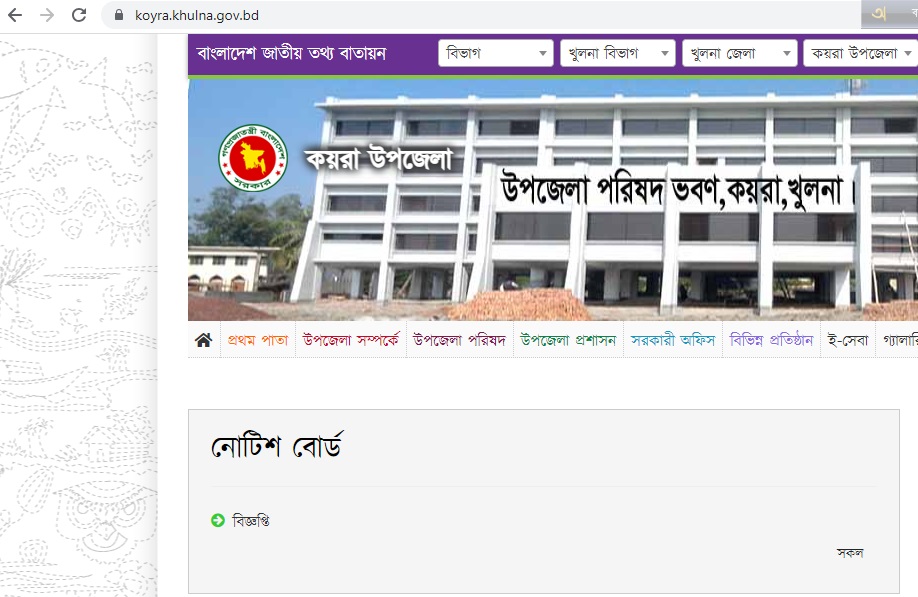This screenshot has height=597, width=918.
Task: Open the খুলনা জেলা dropdown
Action: [x=739, y=53]
